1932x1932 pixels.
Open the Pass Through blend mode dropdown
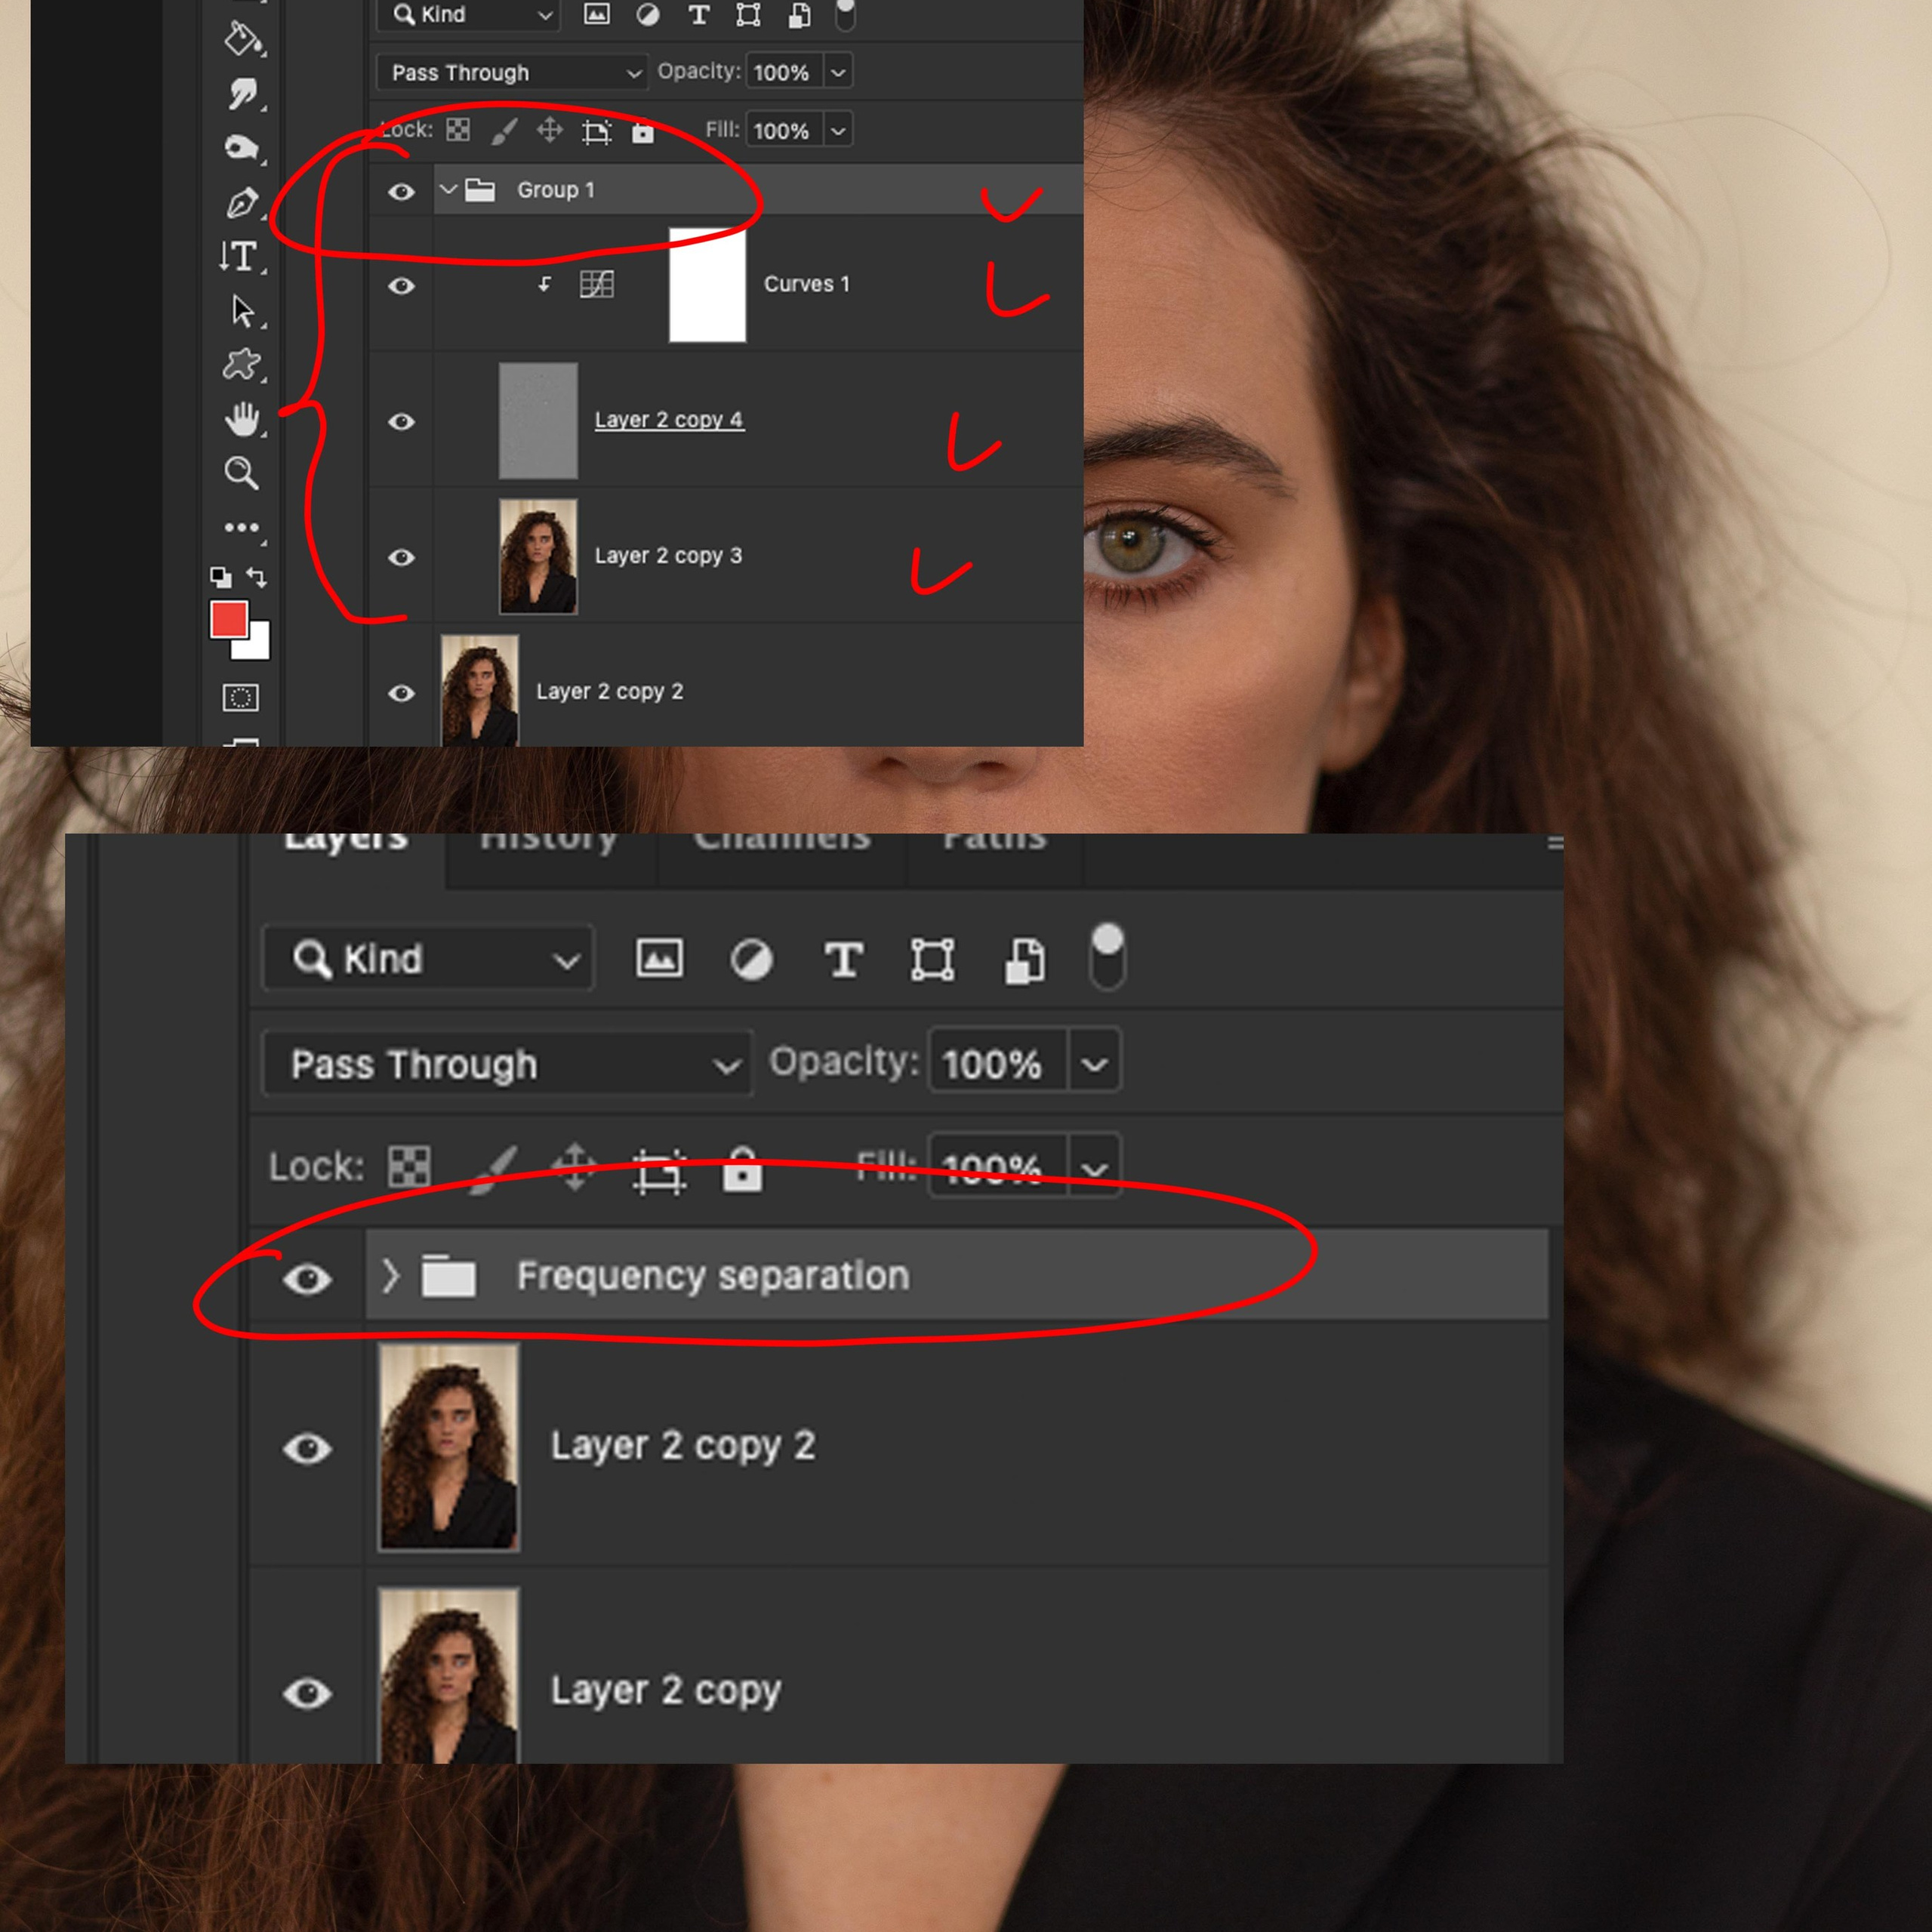pos(505,1063)
